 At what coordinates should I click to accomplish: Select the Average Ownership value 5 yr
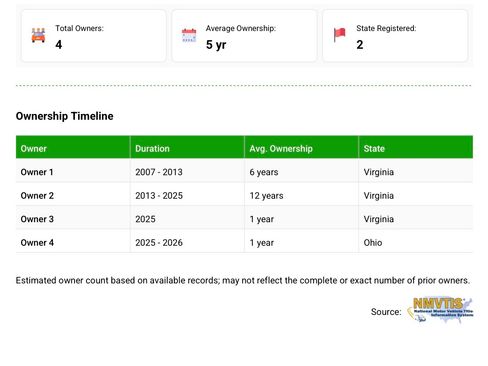point(216,45)
